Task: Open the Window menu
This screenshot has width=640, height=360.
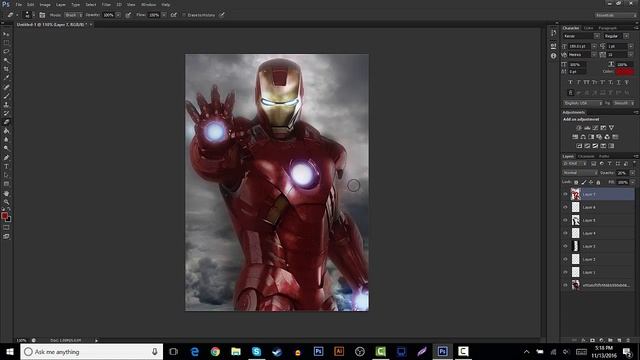Action: click(149, 4)
